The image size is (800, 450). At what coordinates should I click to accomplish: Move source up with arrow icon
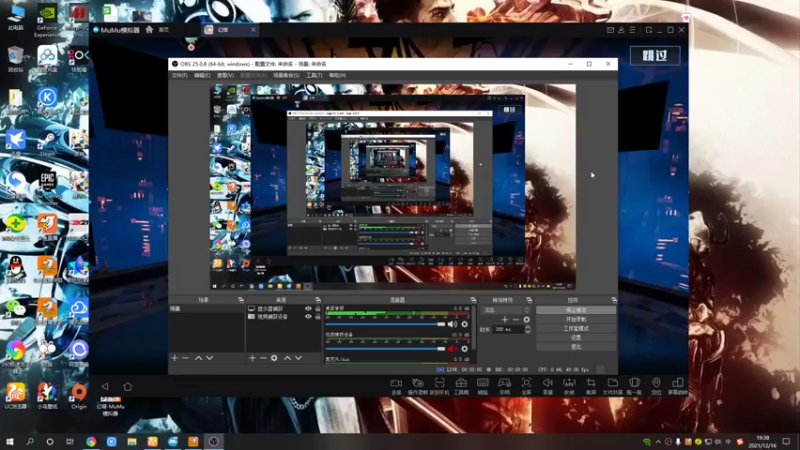click(287, 358)
